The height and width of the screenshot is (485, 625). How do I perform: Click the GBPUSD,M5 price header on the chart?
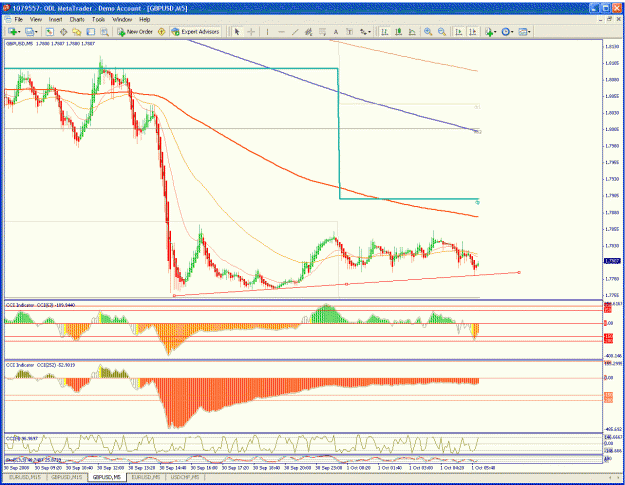pyautogui.click(x=50, y=43)
